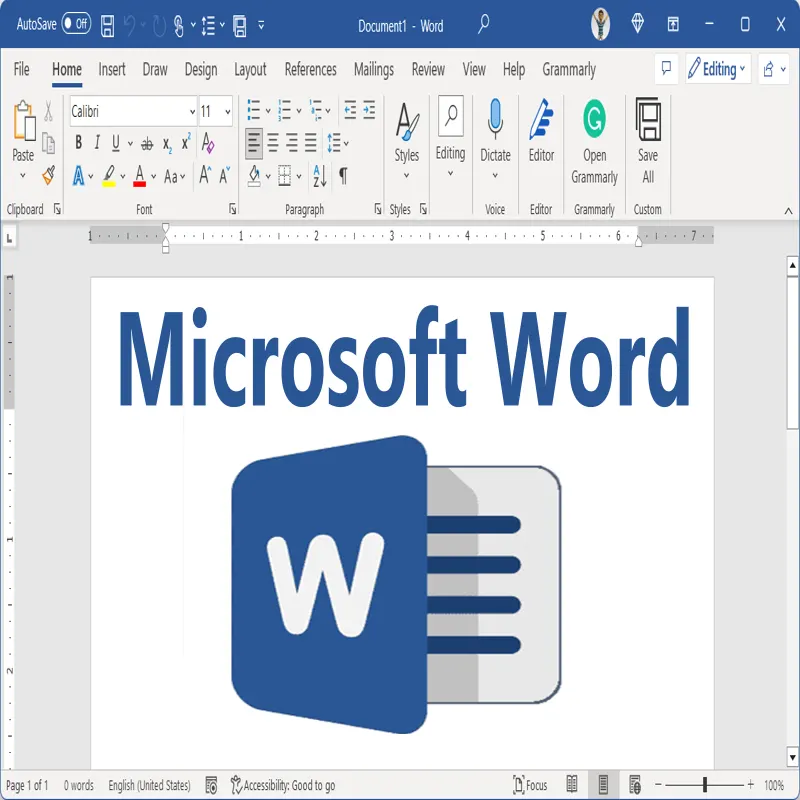800x800 pixels.
Task: Toggle AutoSave switch on
Action: point(76,23)
